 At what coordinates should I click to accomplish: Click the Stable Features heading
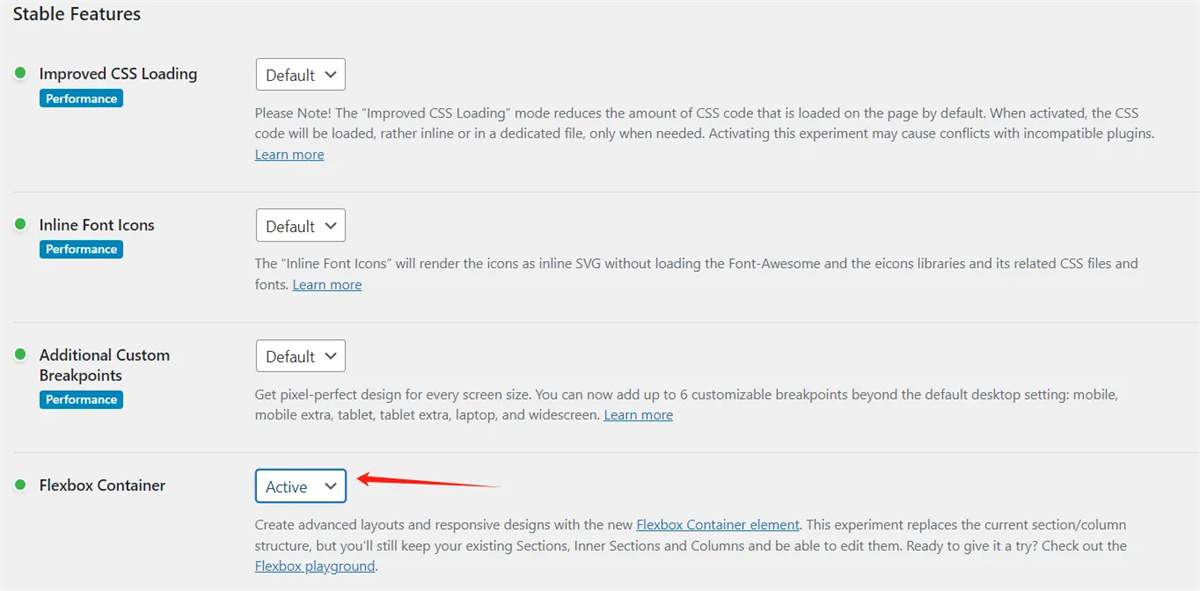click(77, 14)
